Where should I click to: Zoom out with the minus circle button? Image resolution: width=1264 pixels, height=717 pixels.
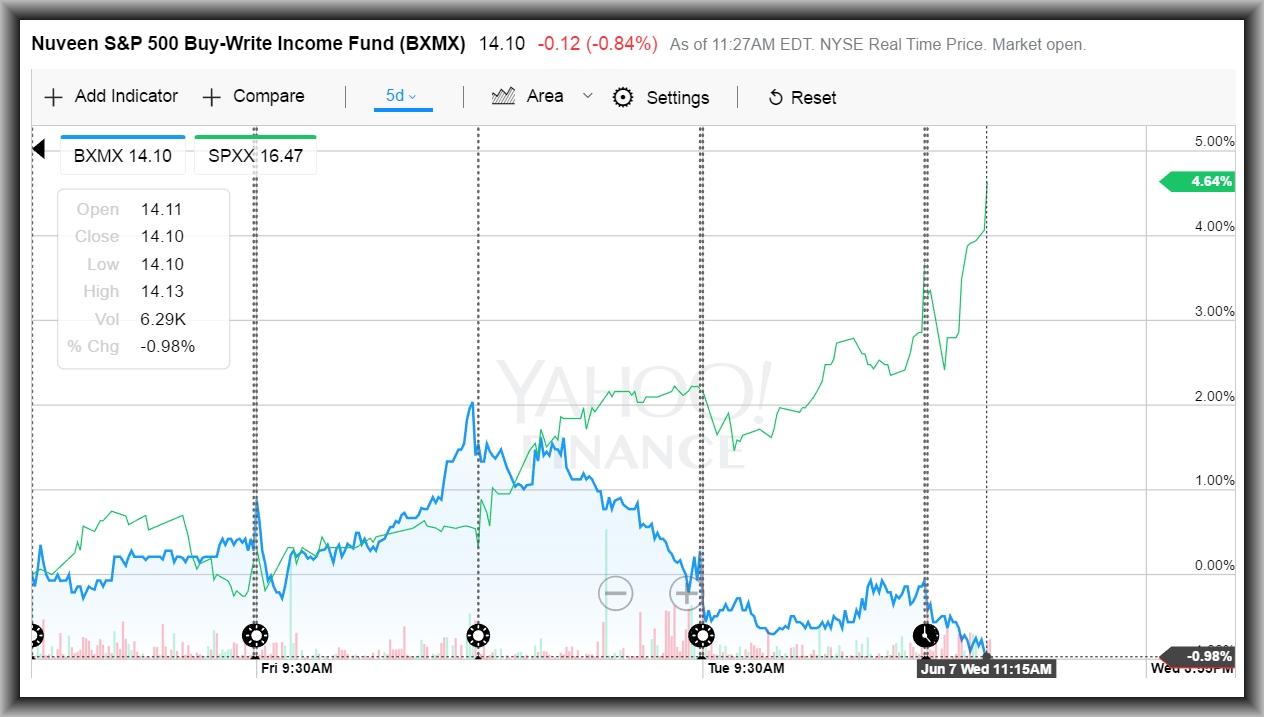(x=616, y=593)
